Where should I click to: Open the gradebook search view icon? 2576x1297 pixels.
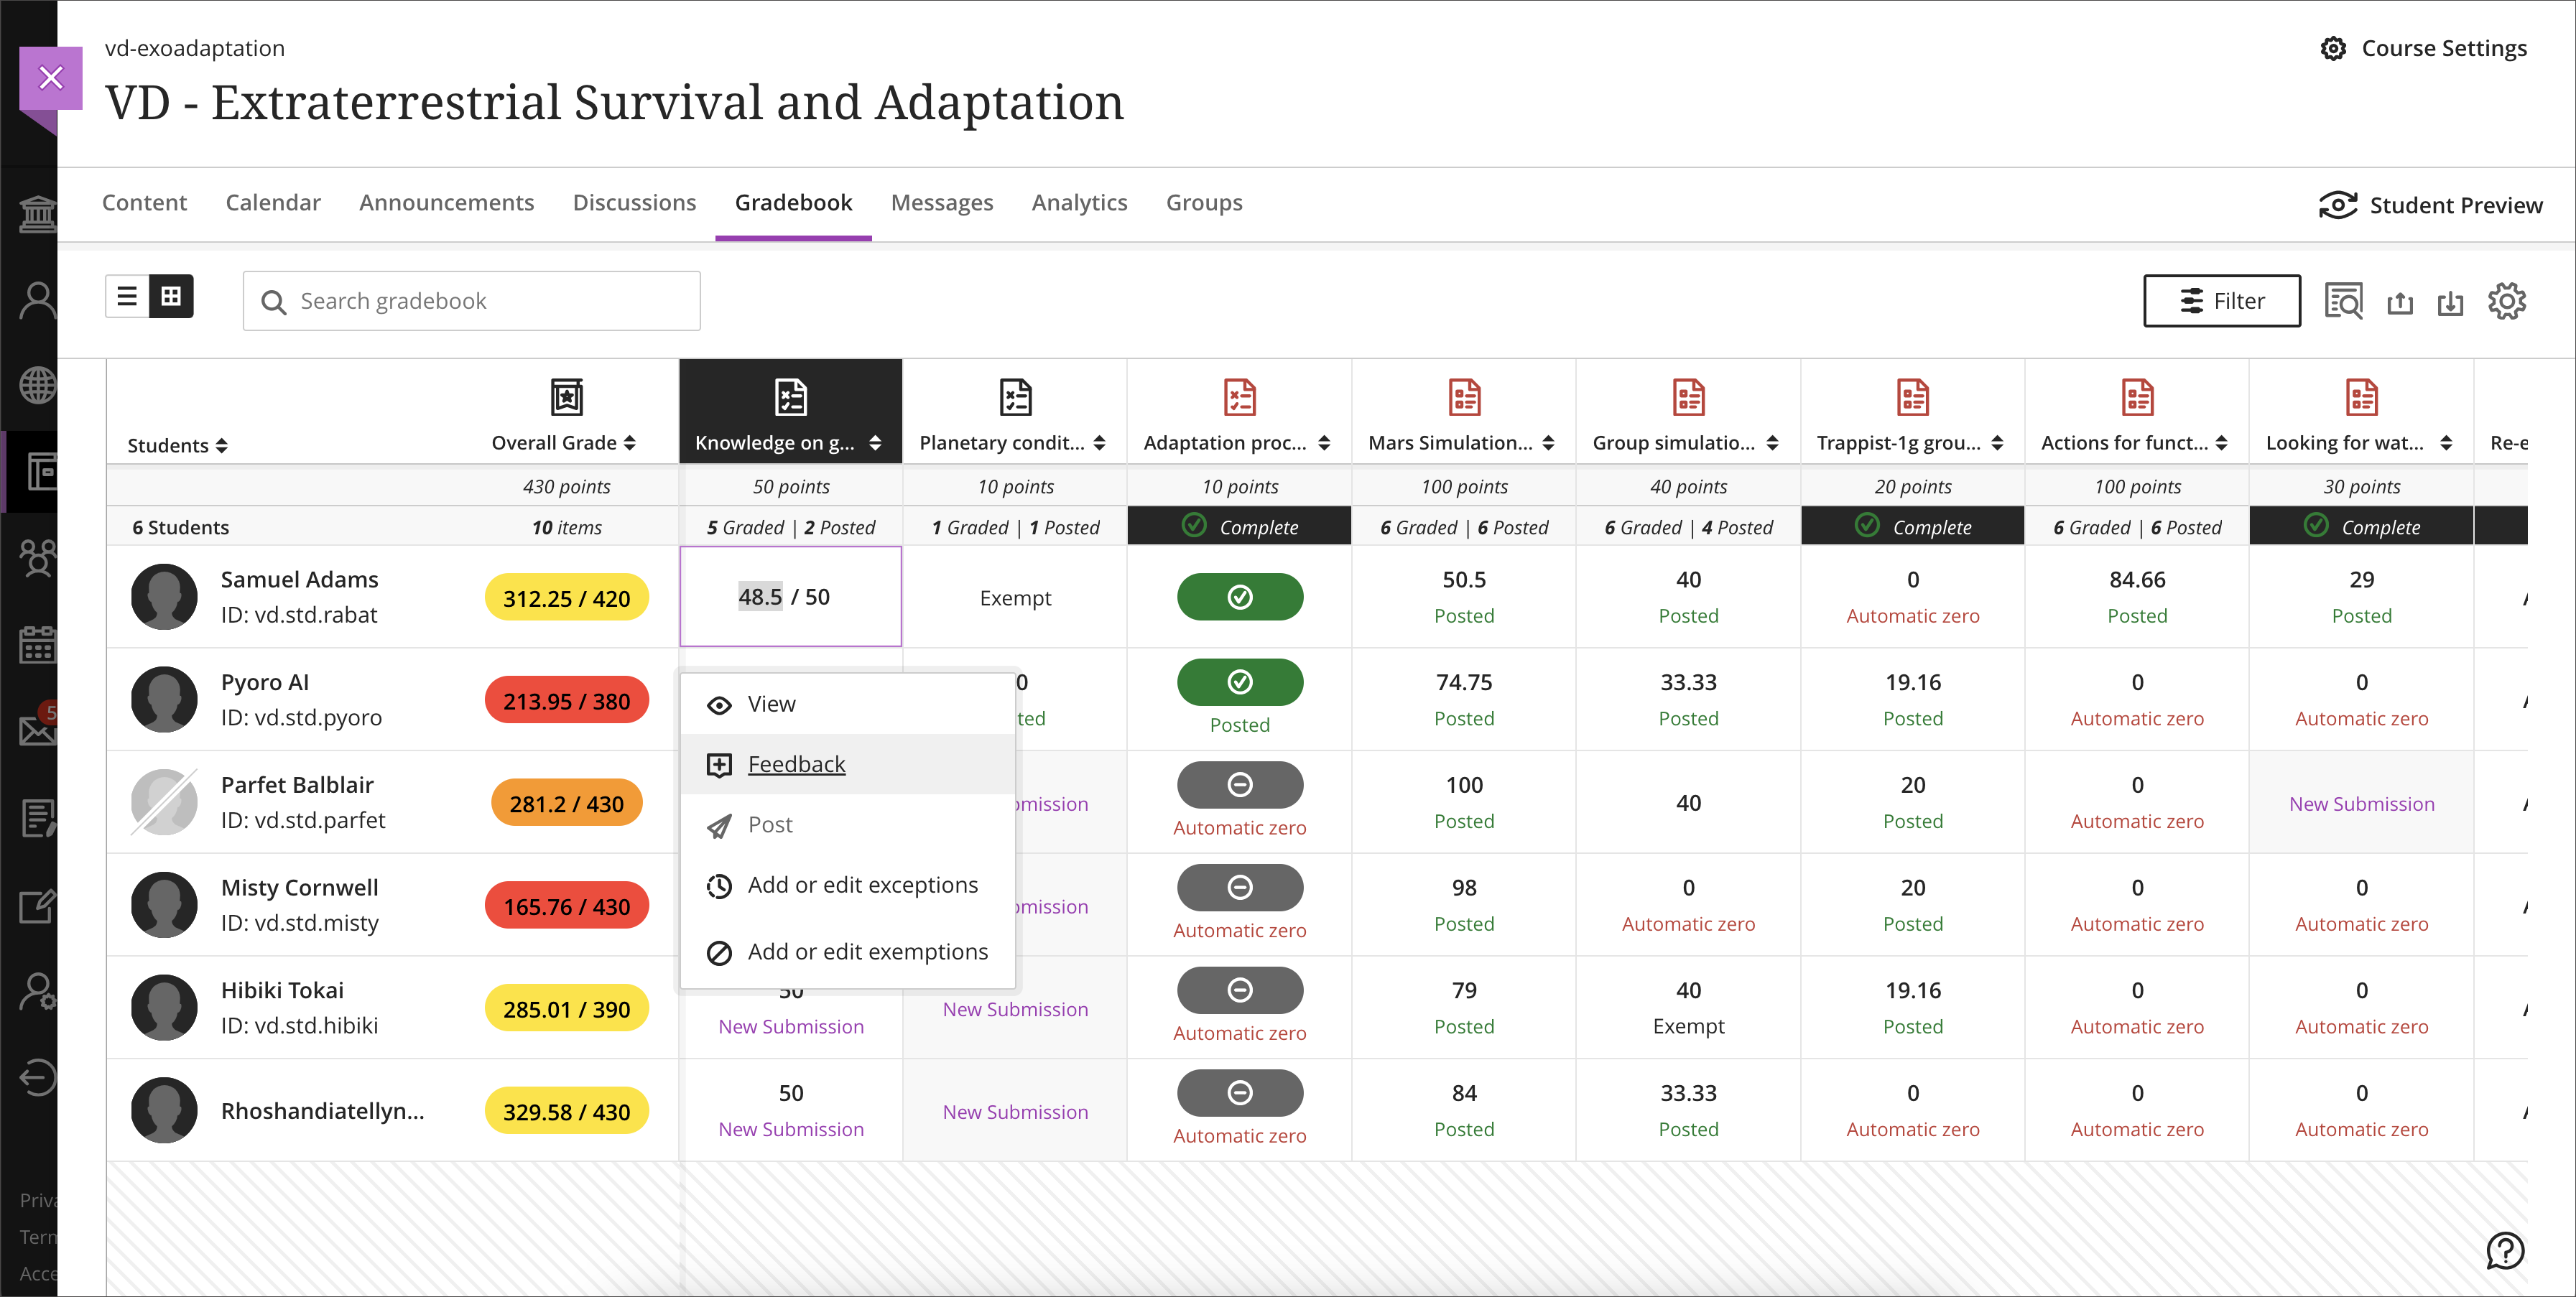point(2343,301)
